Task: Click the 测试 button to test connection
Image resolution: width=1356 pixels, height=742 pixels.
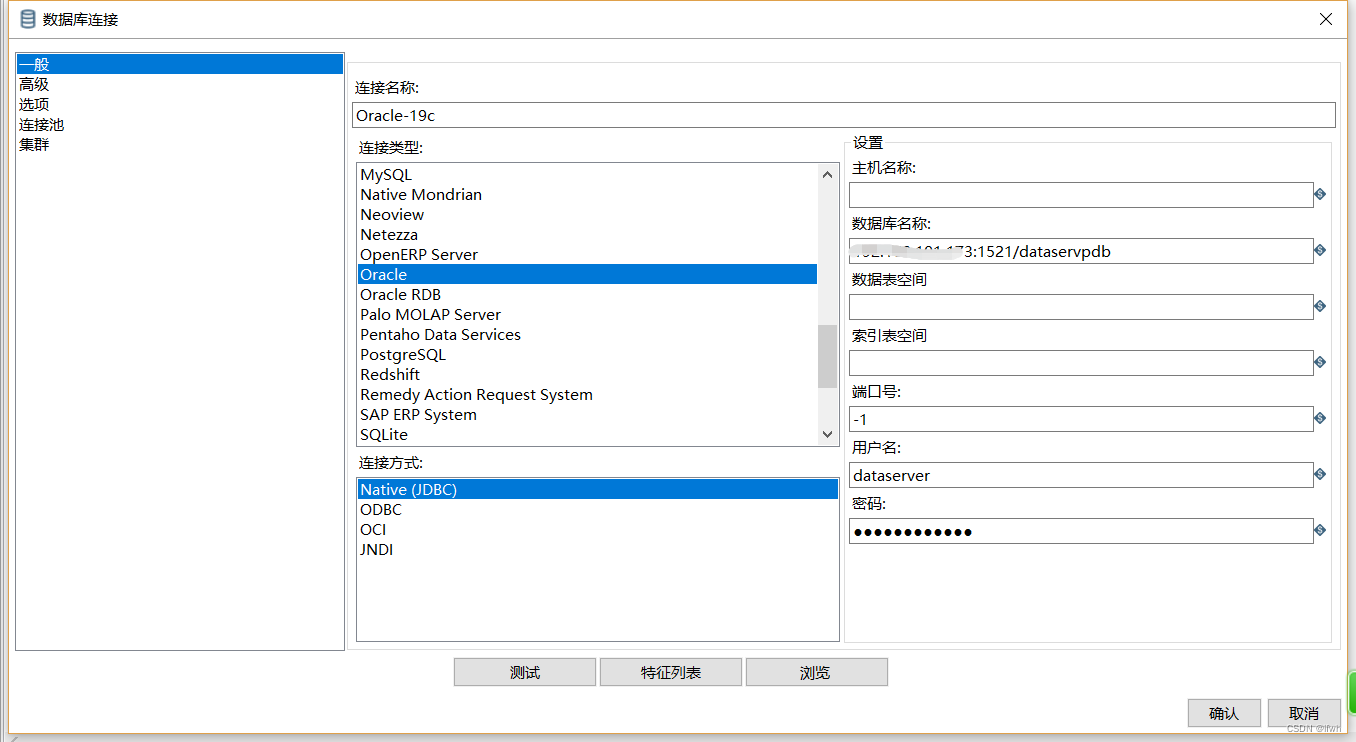Action: (524, 671)
